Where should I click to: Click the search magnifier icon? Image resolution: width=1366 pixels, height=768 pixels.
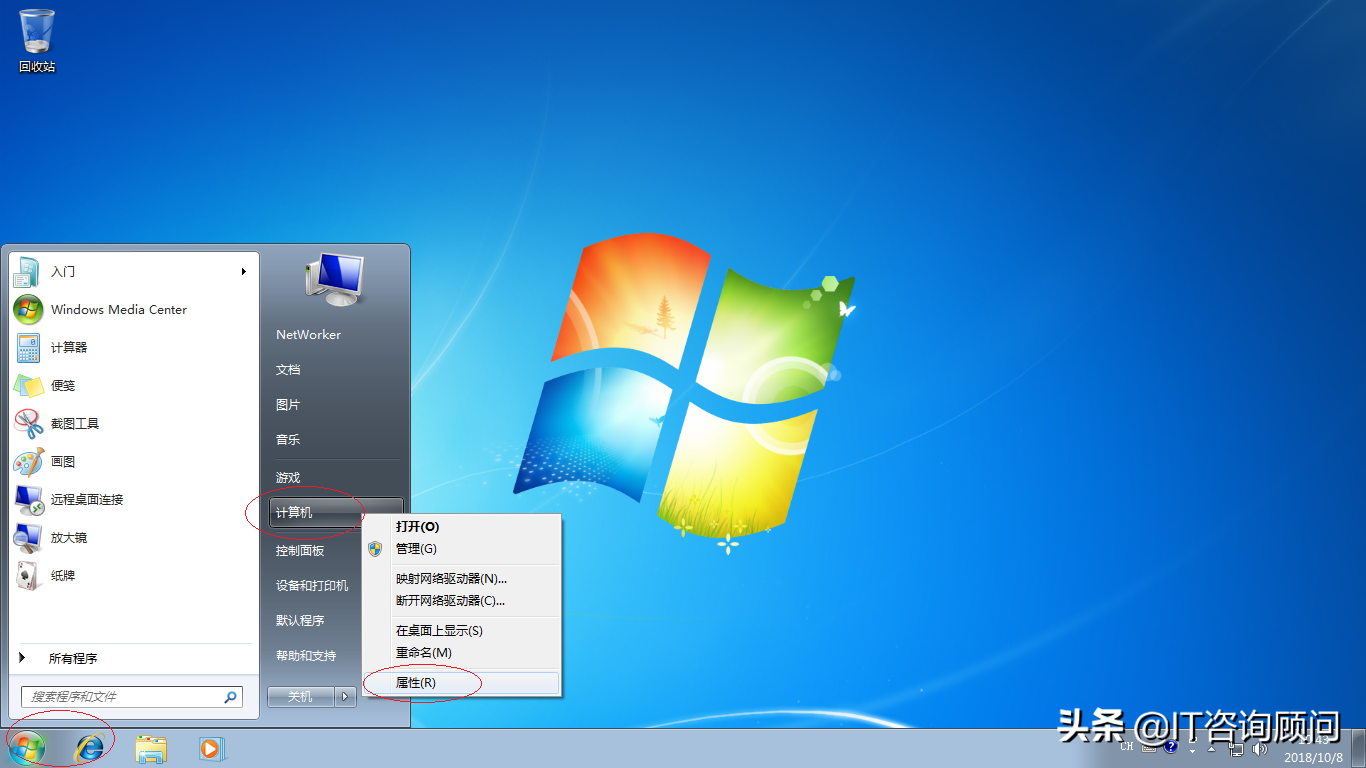(x=230, y=697)
